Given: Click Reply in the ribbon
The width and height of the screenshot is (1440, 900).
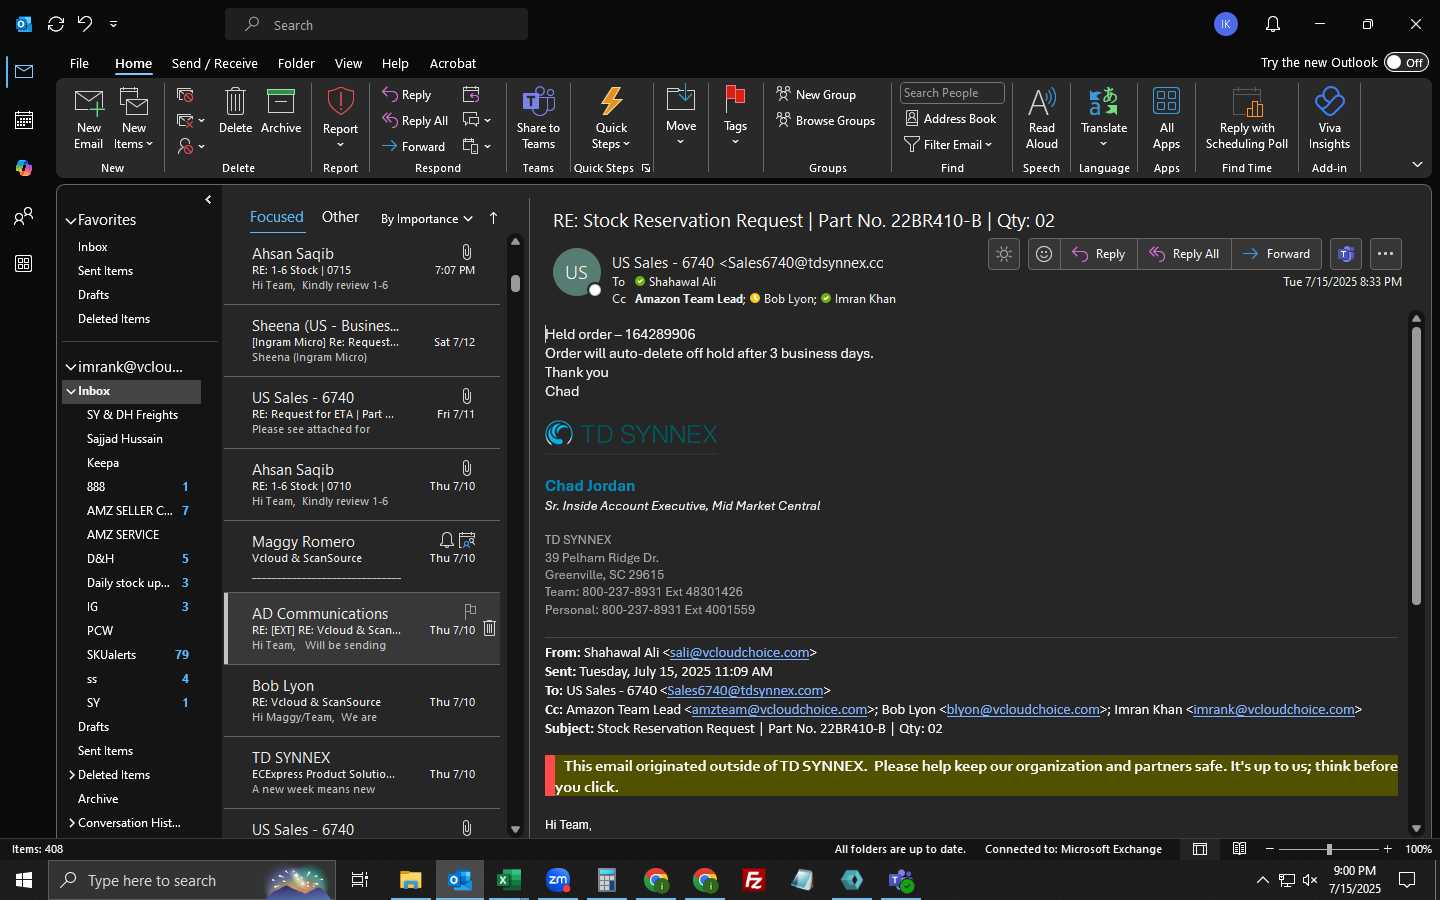Looking at the screenshot, I should point(407,95).
